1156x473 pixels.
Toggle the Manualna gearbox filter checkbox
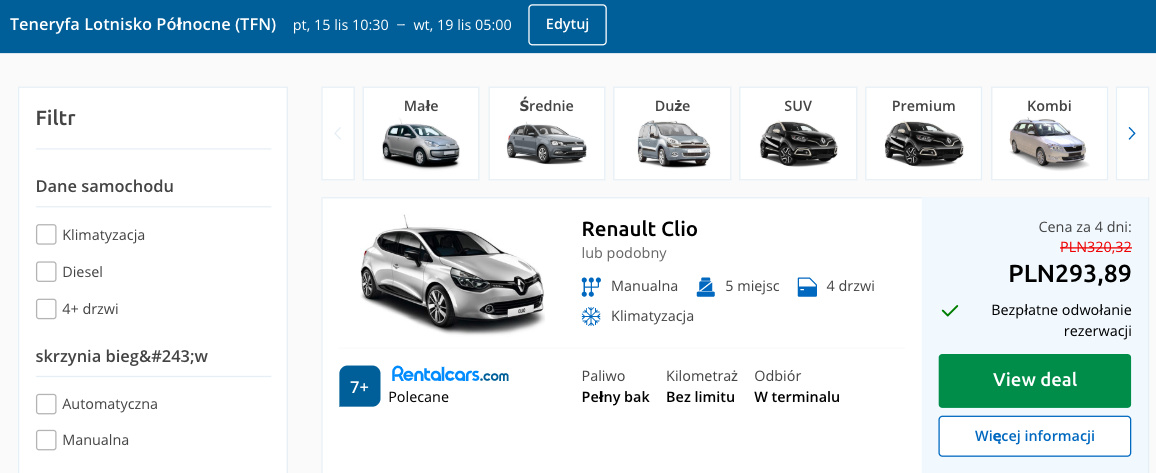coord(46,440)
